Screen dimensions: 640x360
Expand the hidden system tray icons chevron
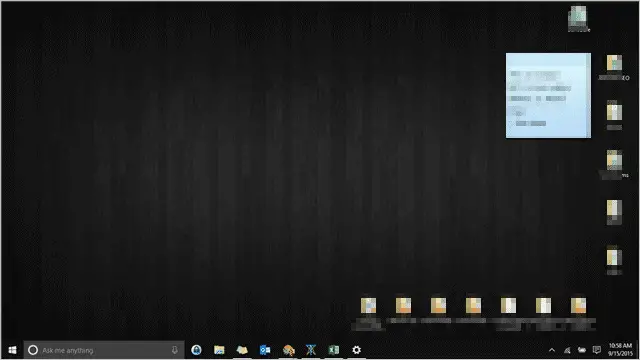552,350
